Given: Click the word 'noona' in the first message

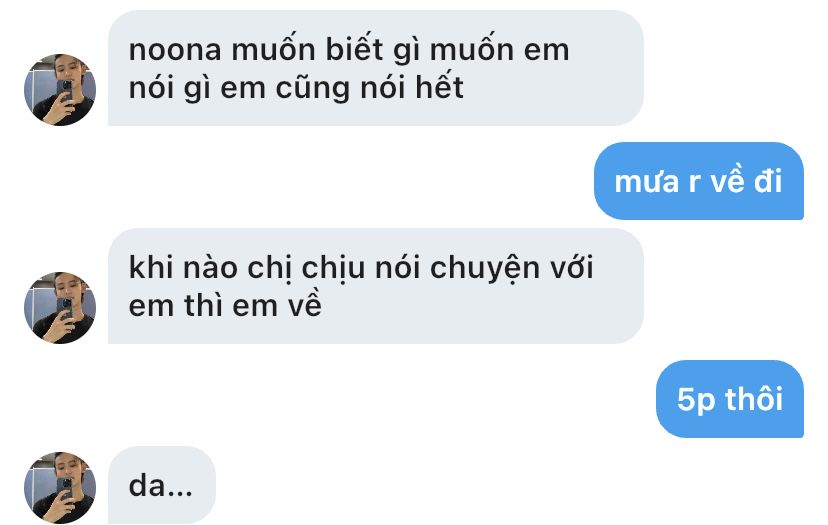Looking at the screenshot, I should tap(175, 51).
